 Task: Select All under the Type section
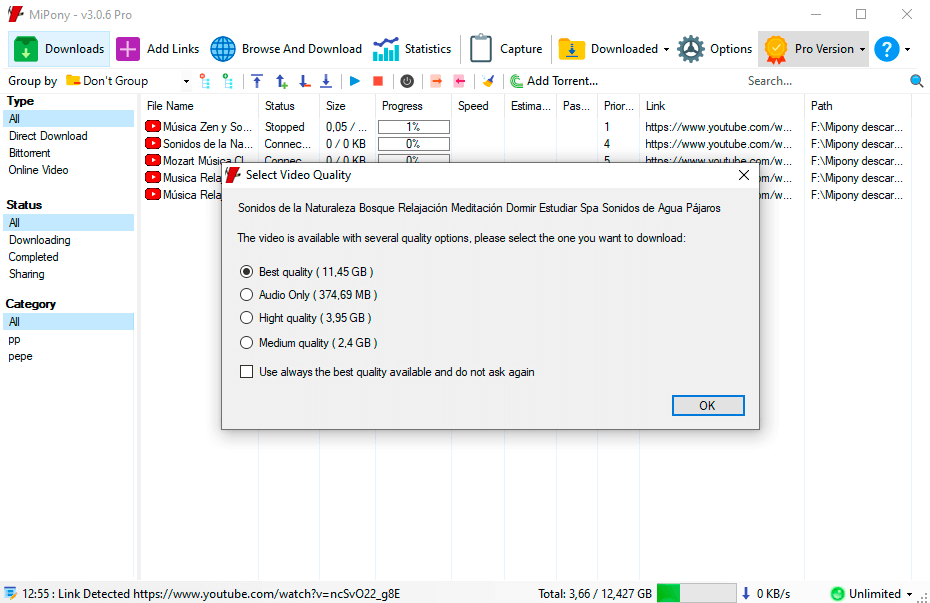[69, 119]
